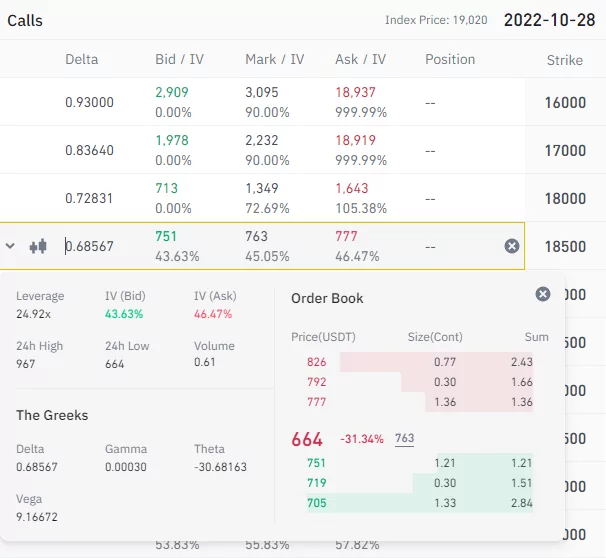The width and height of the screenshot is (606, 558).
Task: Click the last price 664 in order book
Action: pos(307,440)
